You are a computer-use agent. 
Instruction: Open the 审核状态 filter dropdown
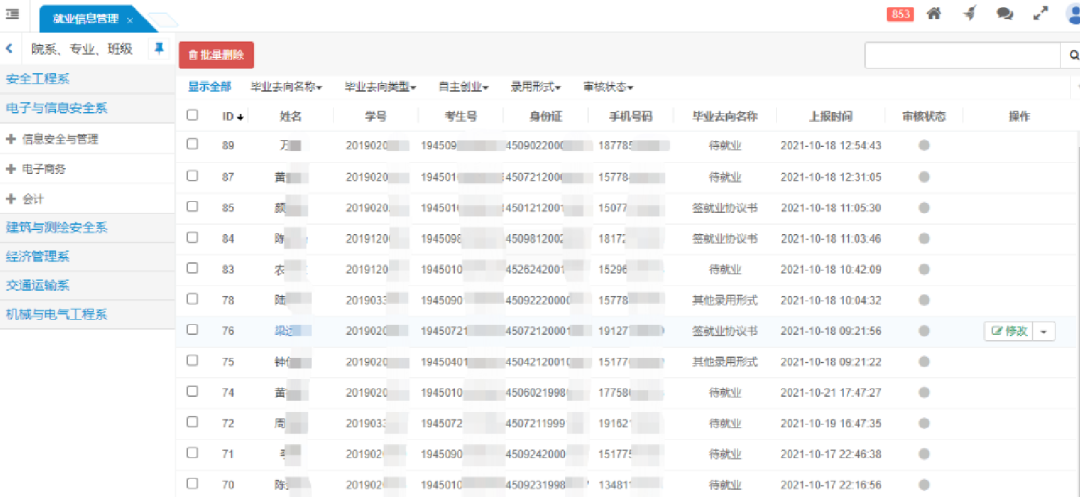click(x=607, y=87)
